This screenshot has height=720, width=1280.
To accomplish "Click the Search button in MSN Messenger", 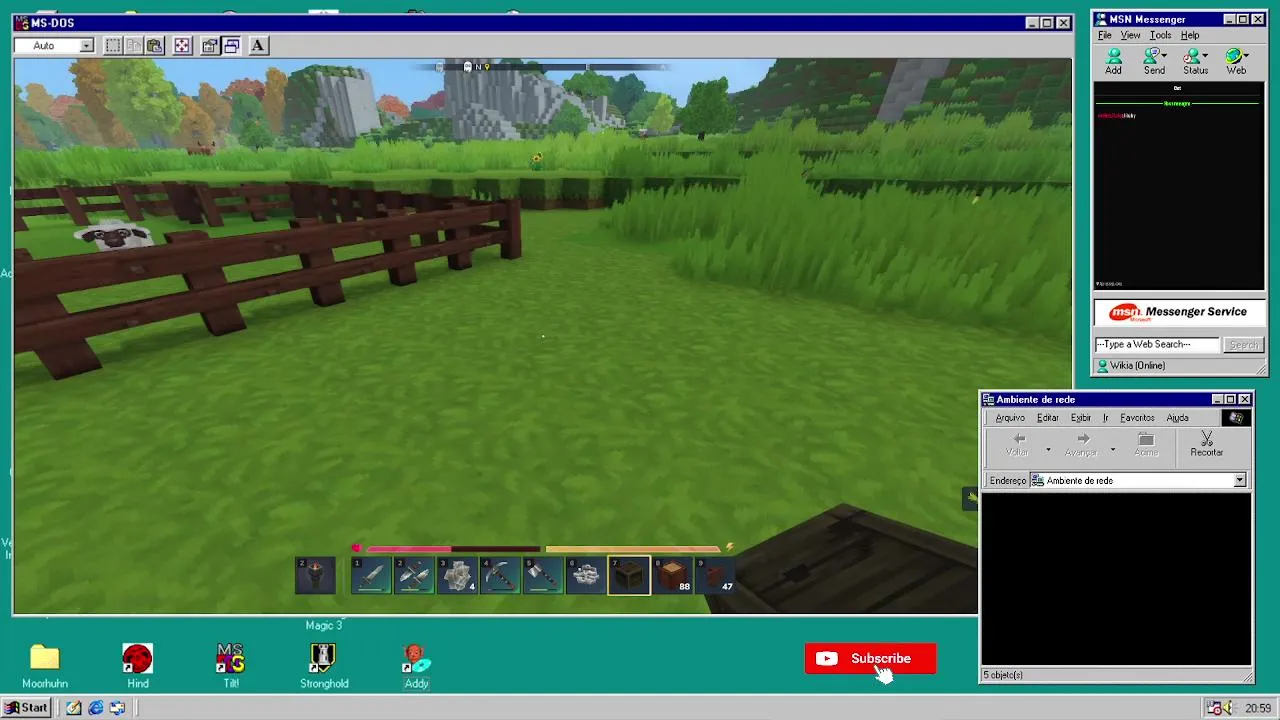I will click(1244, 344).
